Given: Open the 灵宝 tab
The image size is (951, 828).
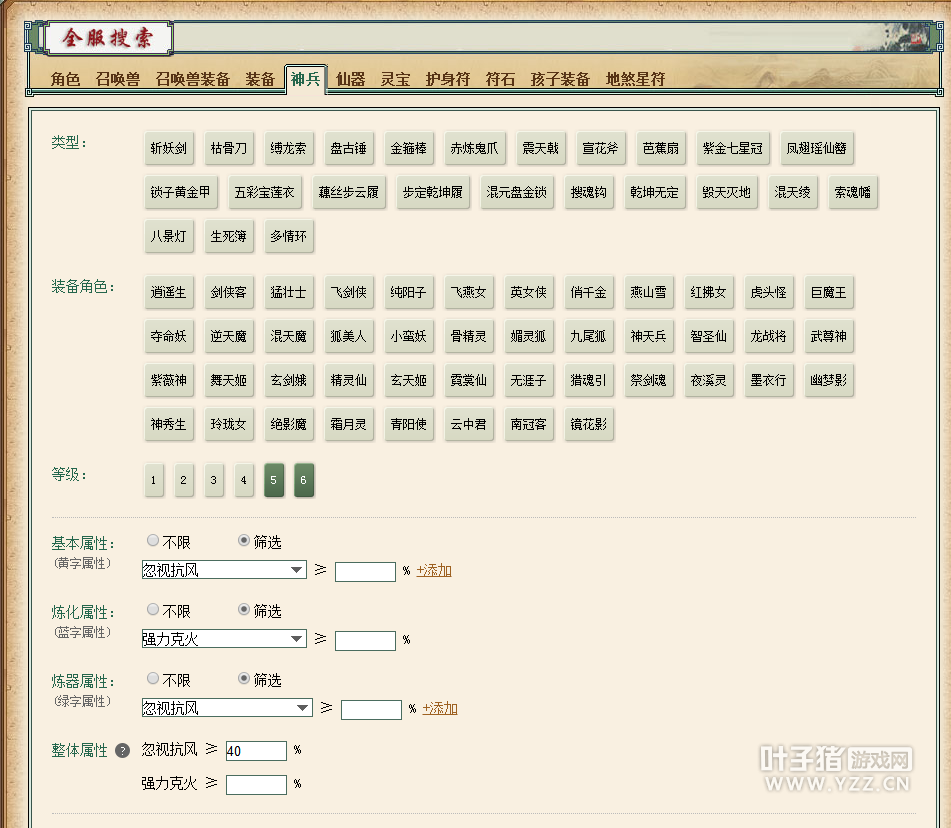Looking at the screenshot, I should (x=395, y=79).
